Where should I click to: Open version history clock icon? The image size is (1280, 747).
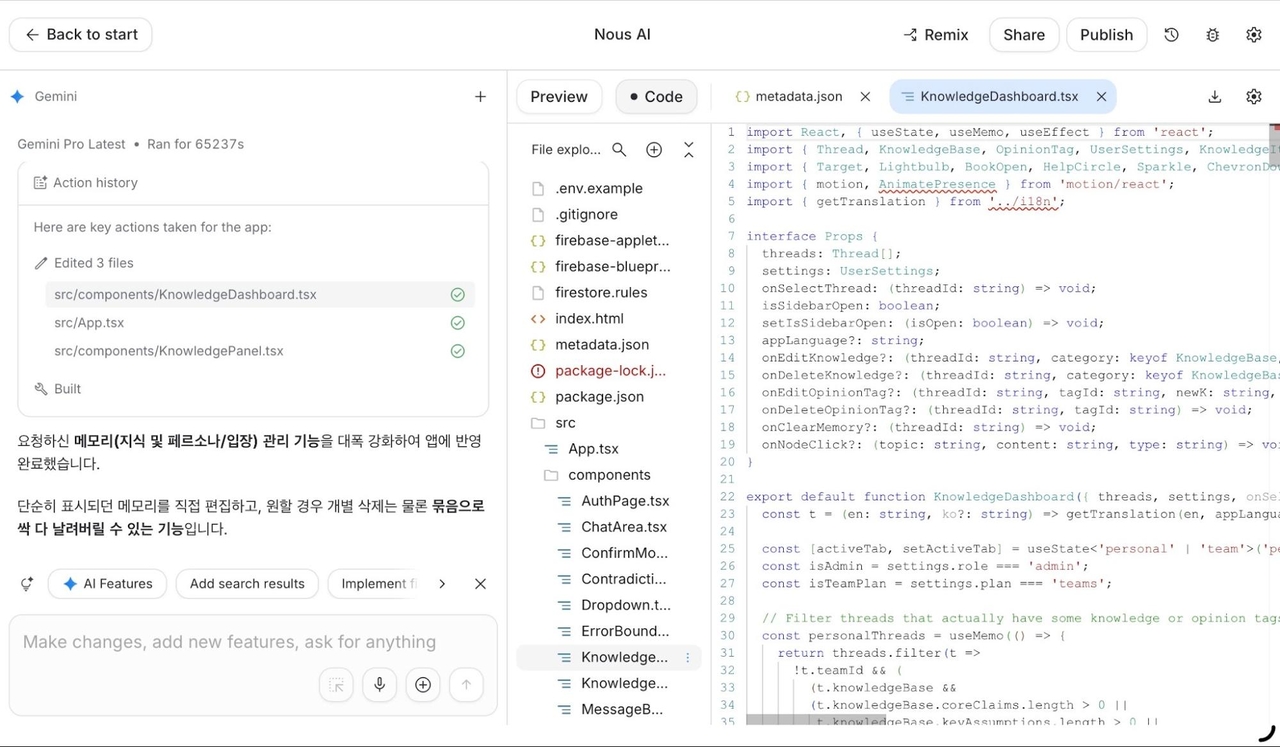[x=1172, y=35]
